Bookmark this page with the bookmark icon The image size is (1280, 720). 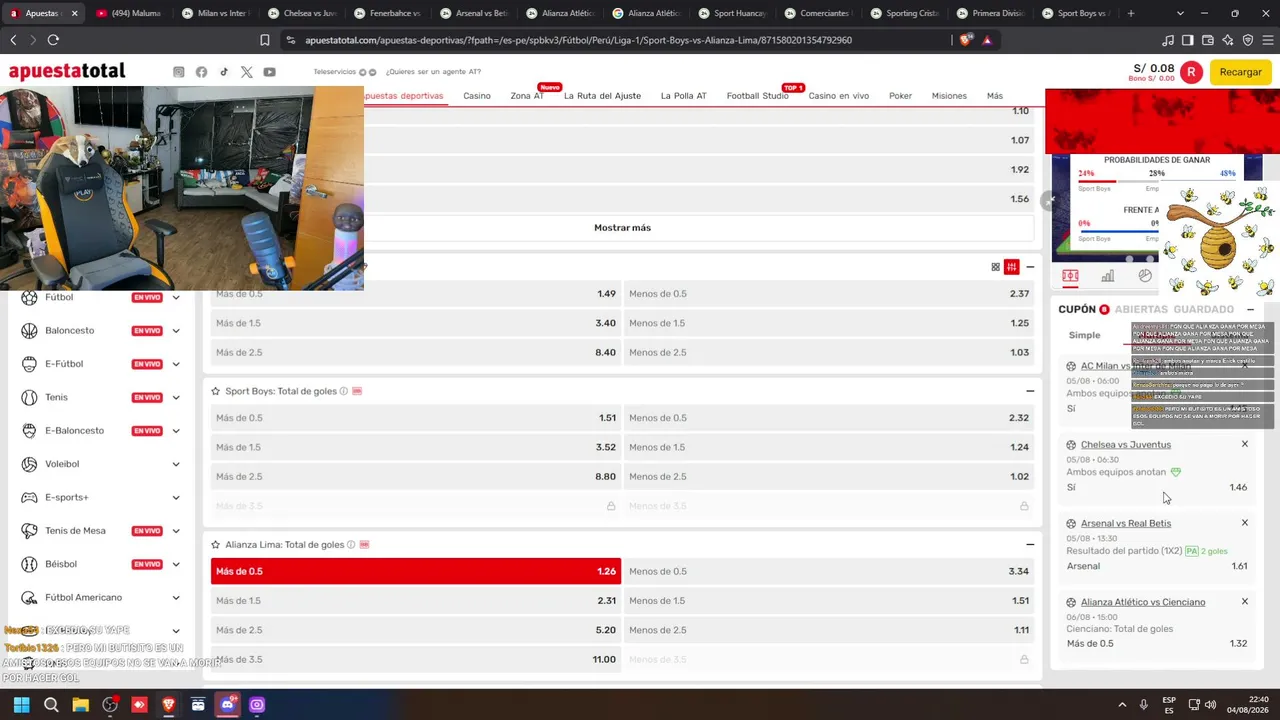(x=265, y=40)
